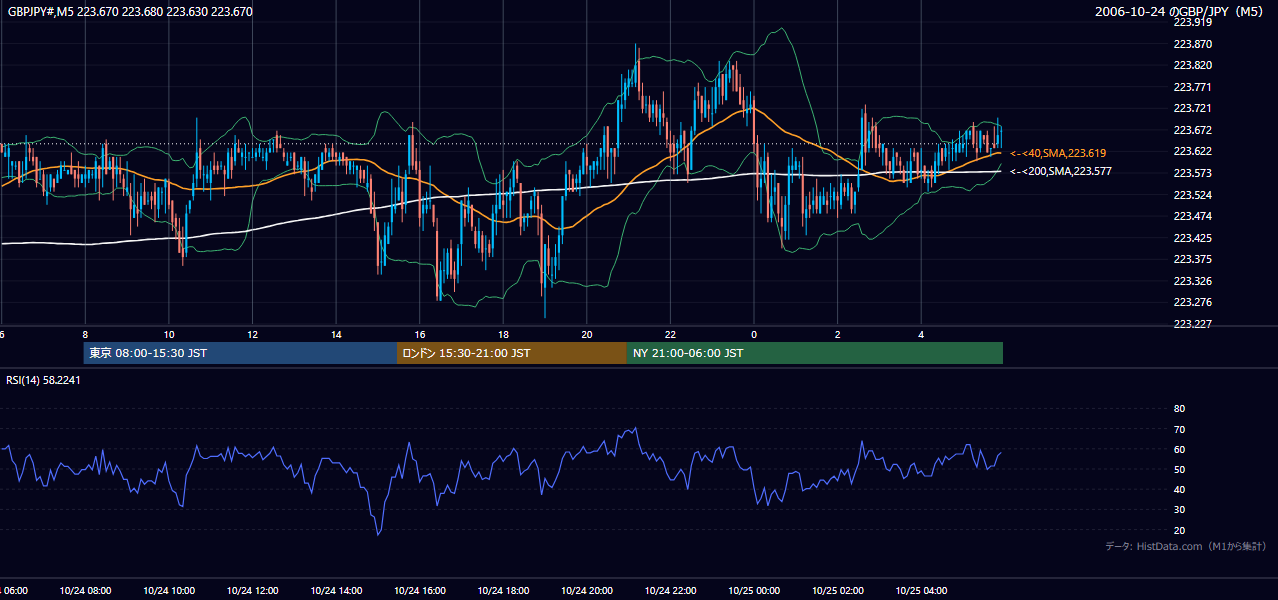Click price axis value 223.672
The height and width of the screenshot is (600, 1278).
tap(1192, 130)
